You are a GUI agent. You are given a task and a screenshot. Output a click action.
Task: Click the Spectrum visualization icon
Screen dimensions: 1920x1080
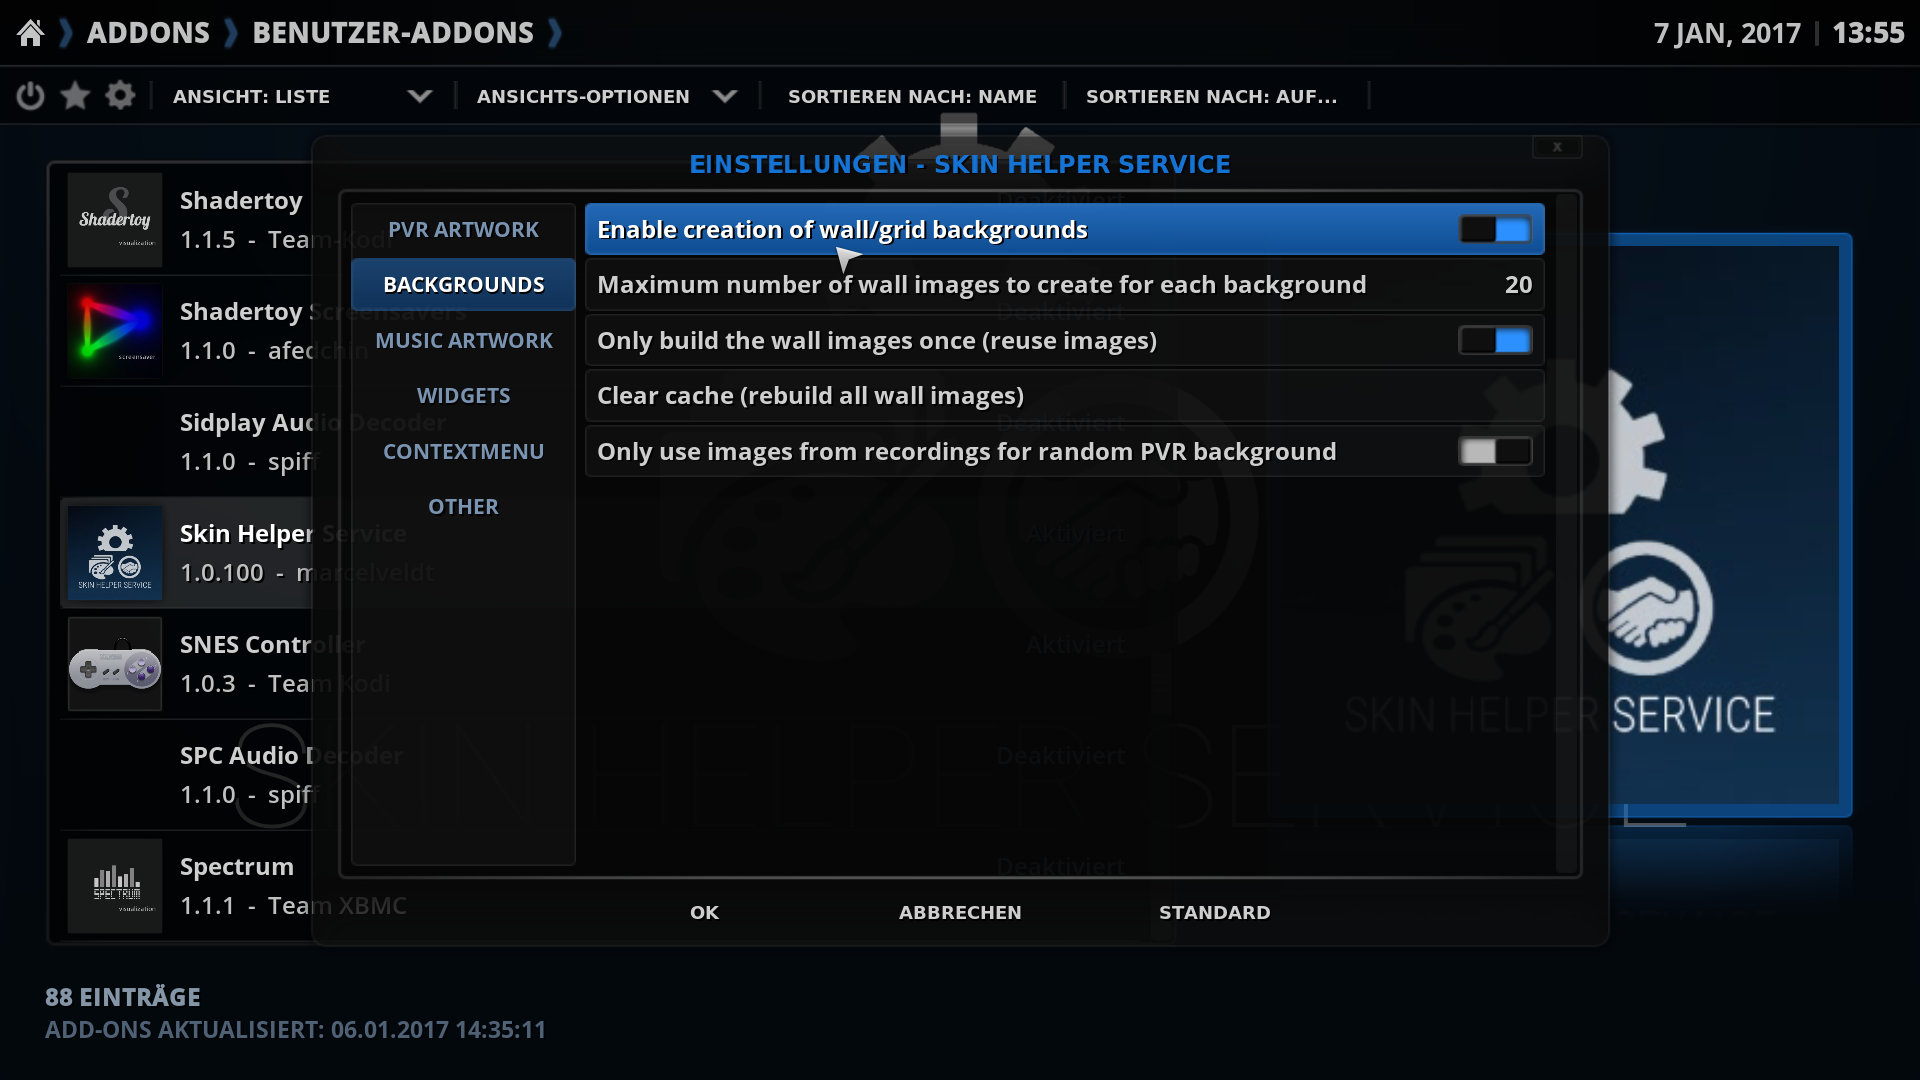(115, 886)
